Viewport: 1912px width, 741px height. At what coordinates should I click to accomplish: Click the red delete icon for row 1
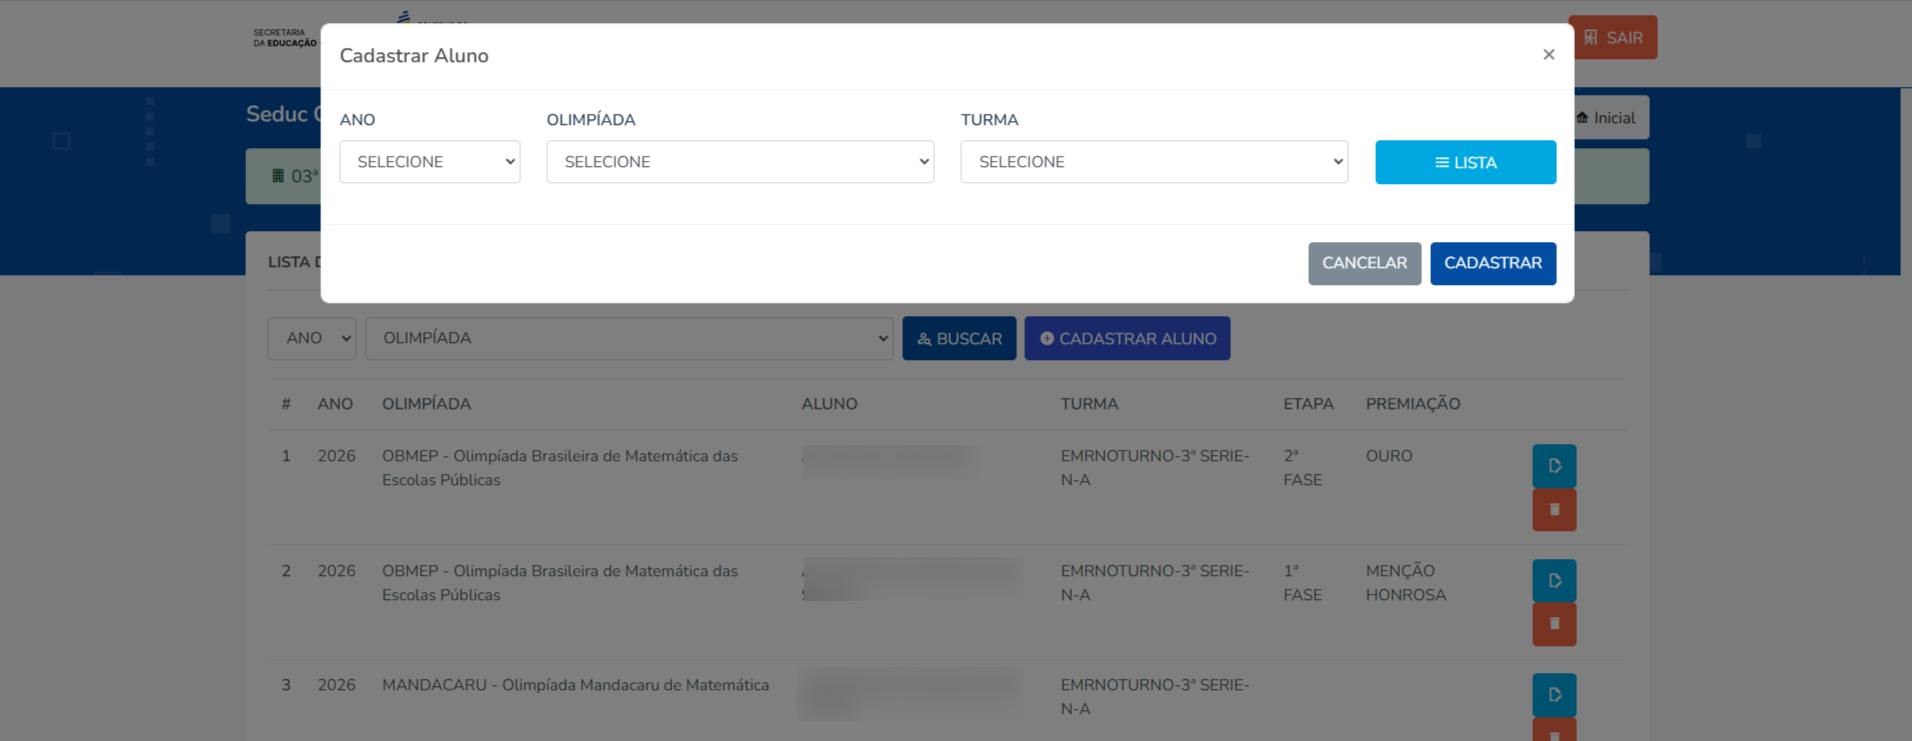point(1553,510)
